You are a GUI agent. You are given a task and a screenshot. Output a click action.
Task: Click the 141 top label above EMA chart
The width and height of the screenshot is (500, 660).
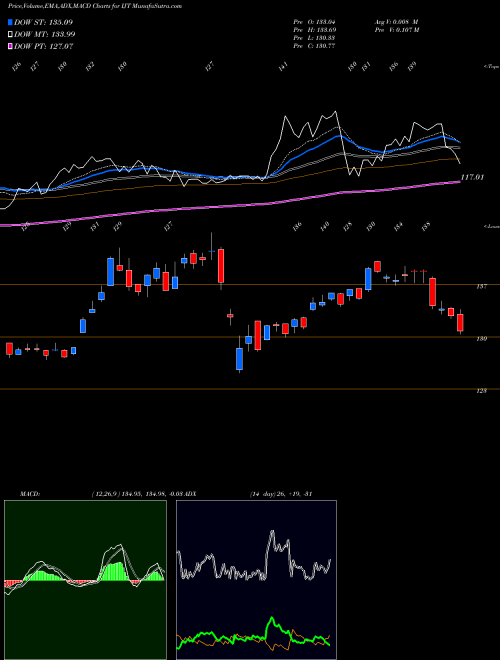pyautogui.click(x=283, y=67)
